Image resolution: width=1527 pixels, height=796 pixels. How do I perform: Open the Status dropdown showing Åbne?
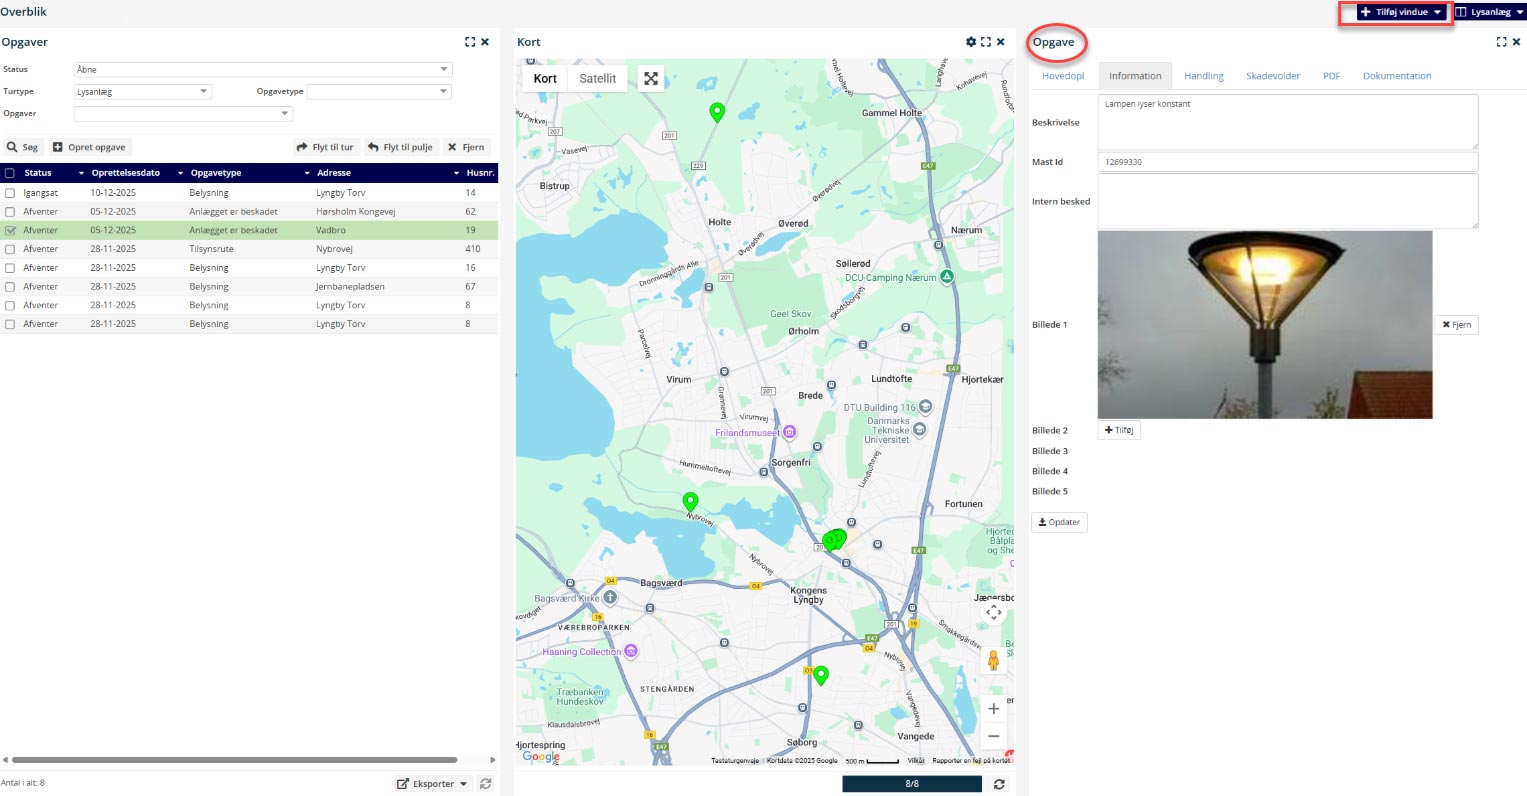[x=263, y=69]
